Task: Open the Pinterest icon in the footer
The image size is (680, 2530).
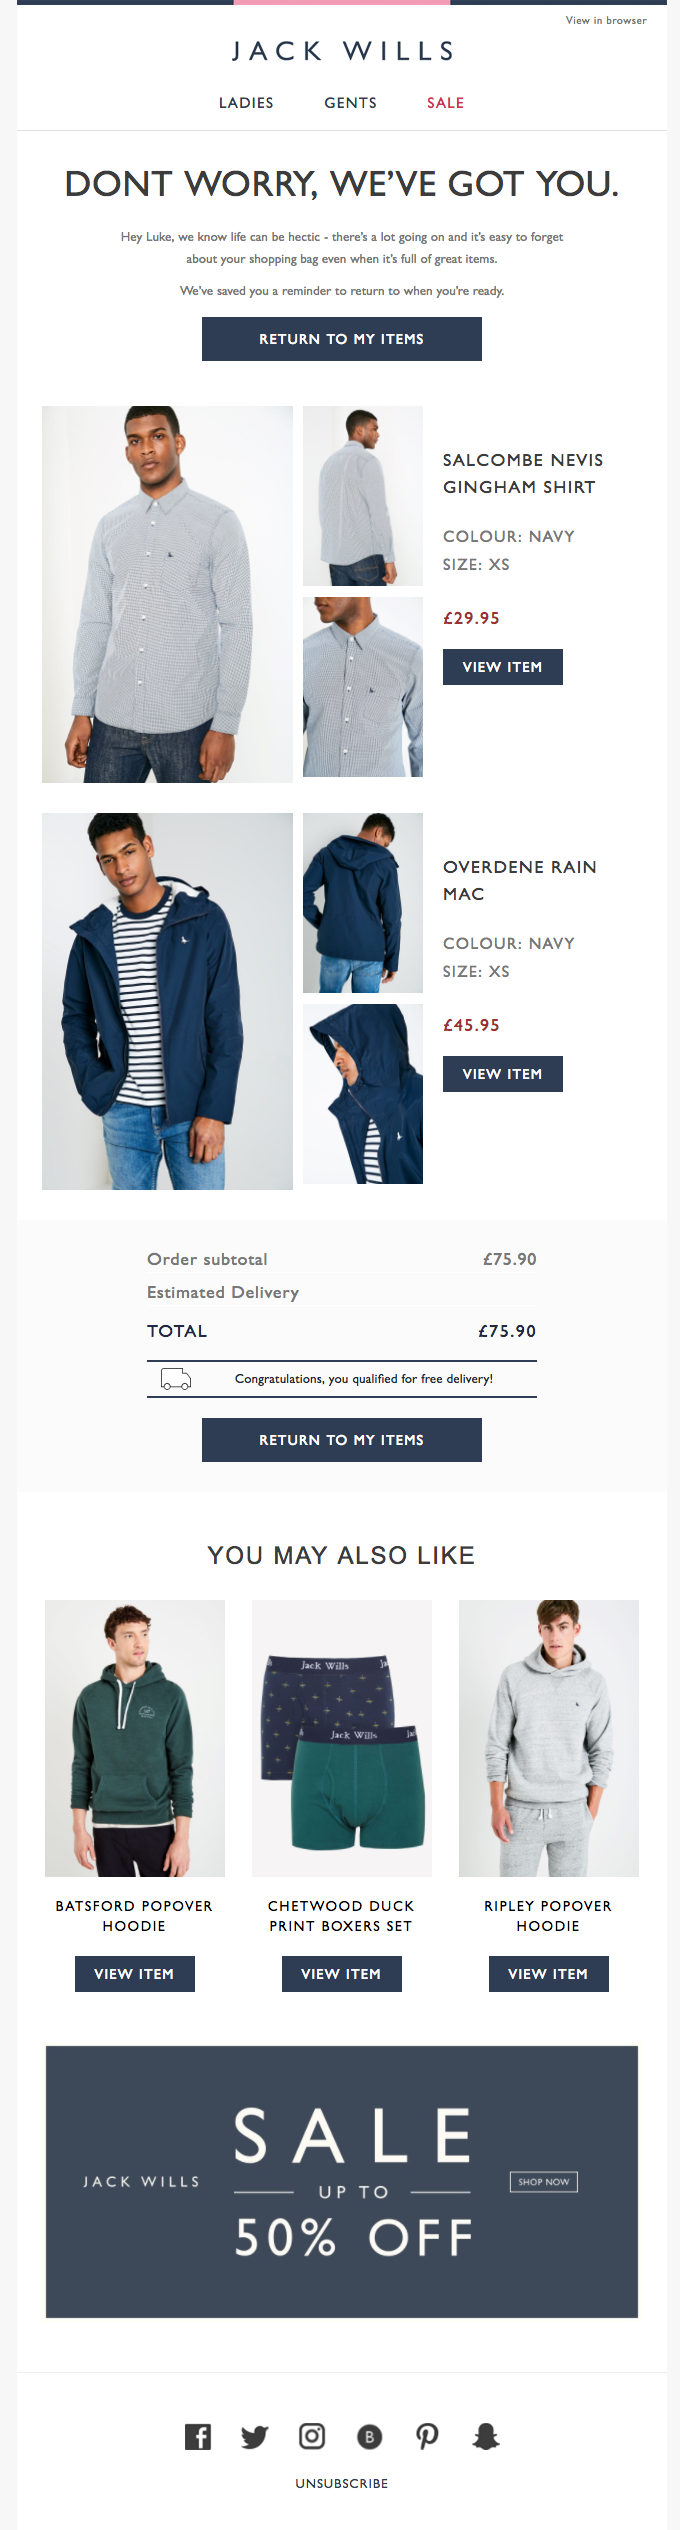Action: pos(427,2438)
